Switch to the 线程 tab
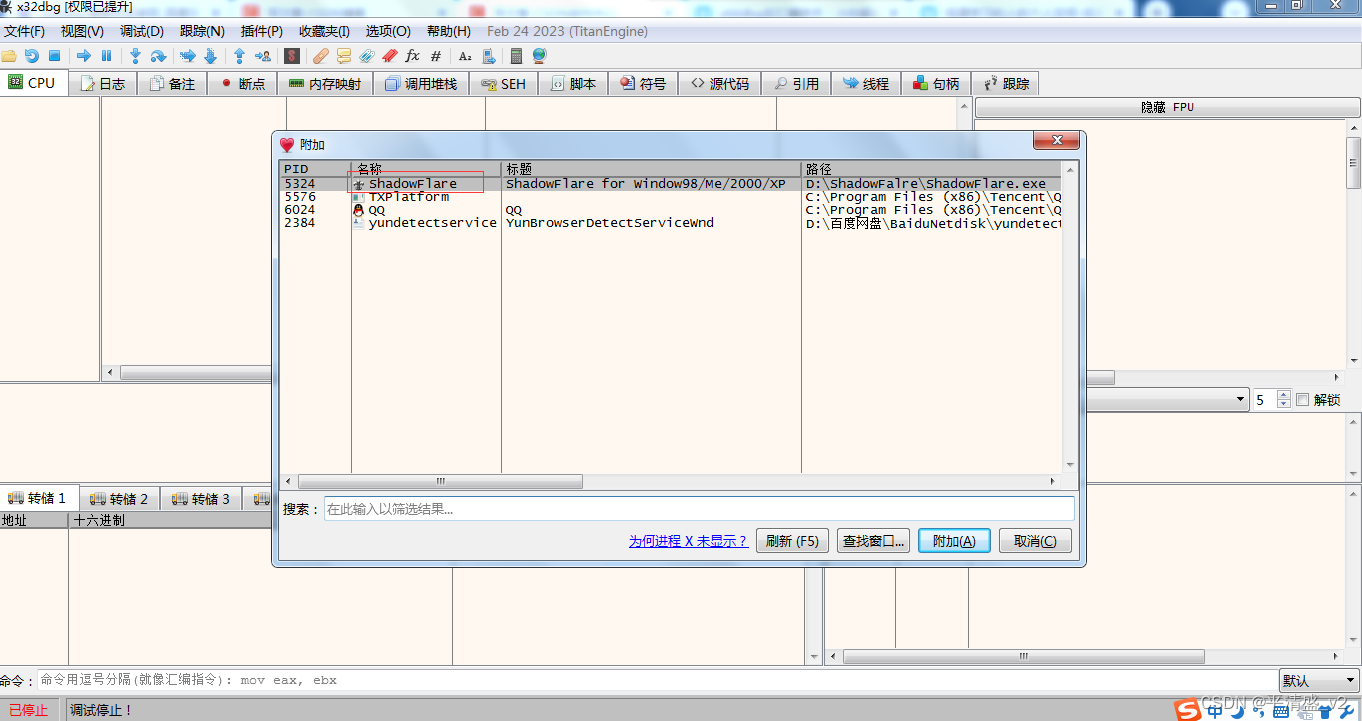The height and width of the screenshot is (721, 1362). coord(866,84)
